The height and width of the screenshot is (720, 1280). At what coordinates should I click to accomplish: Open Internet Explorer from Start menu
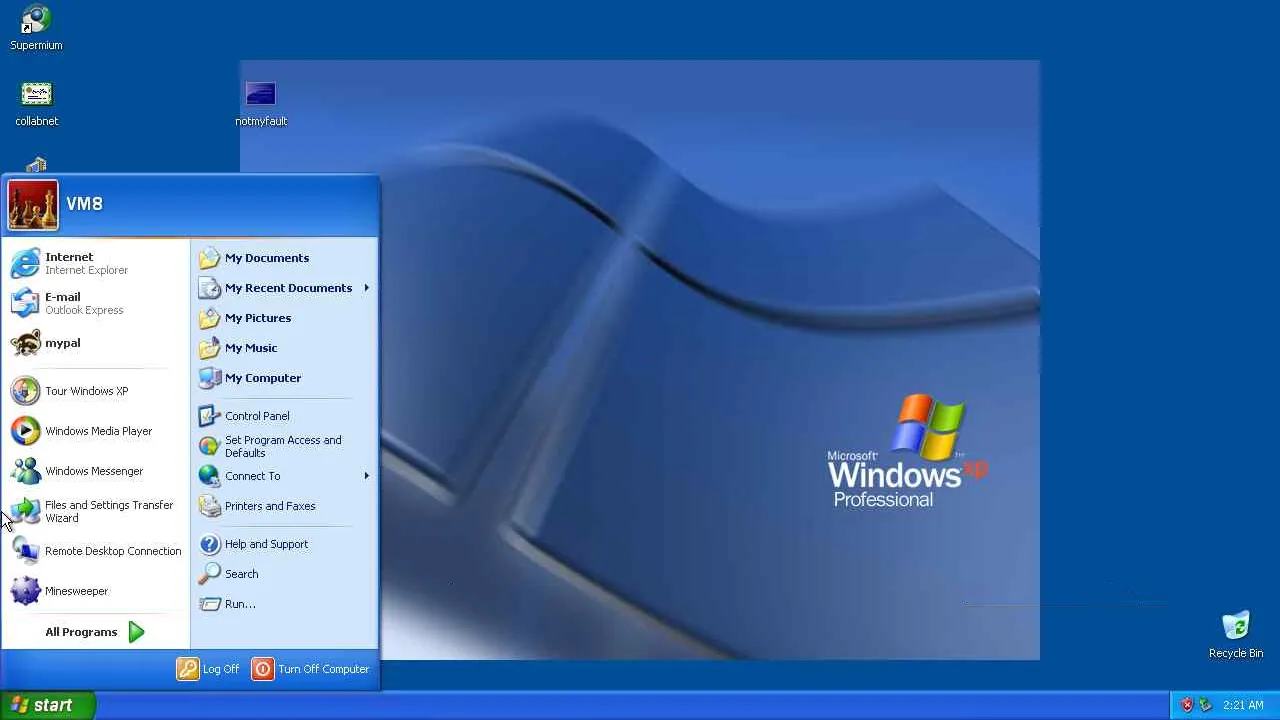[95, 263]
